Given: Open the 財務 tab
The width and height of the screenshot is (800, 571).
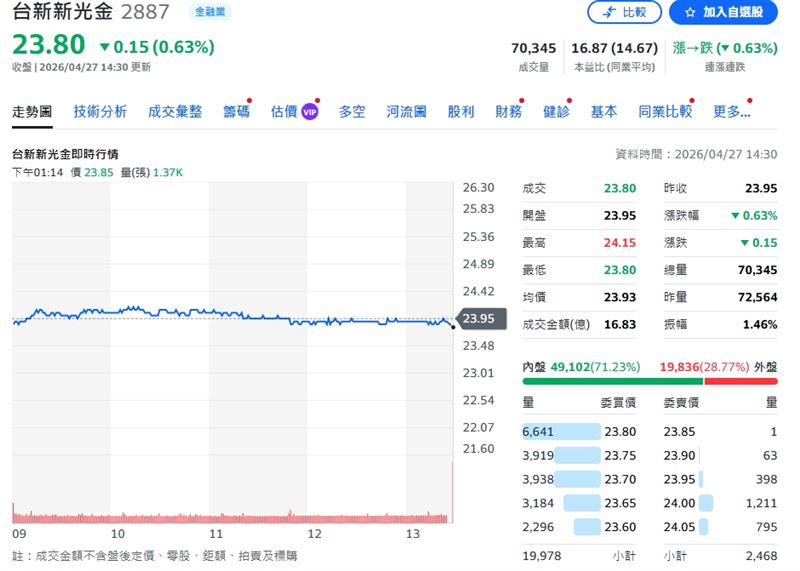Looking at the screenshot, I should pyautogui.click(x=509, y=111).
